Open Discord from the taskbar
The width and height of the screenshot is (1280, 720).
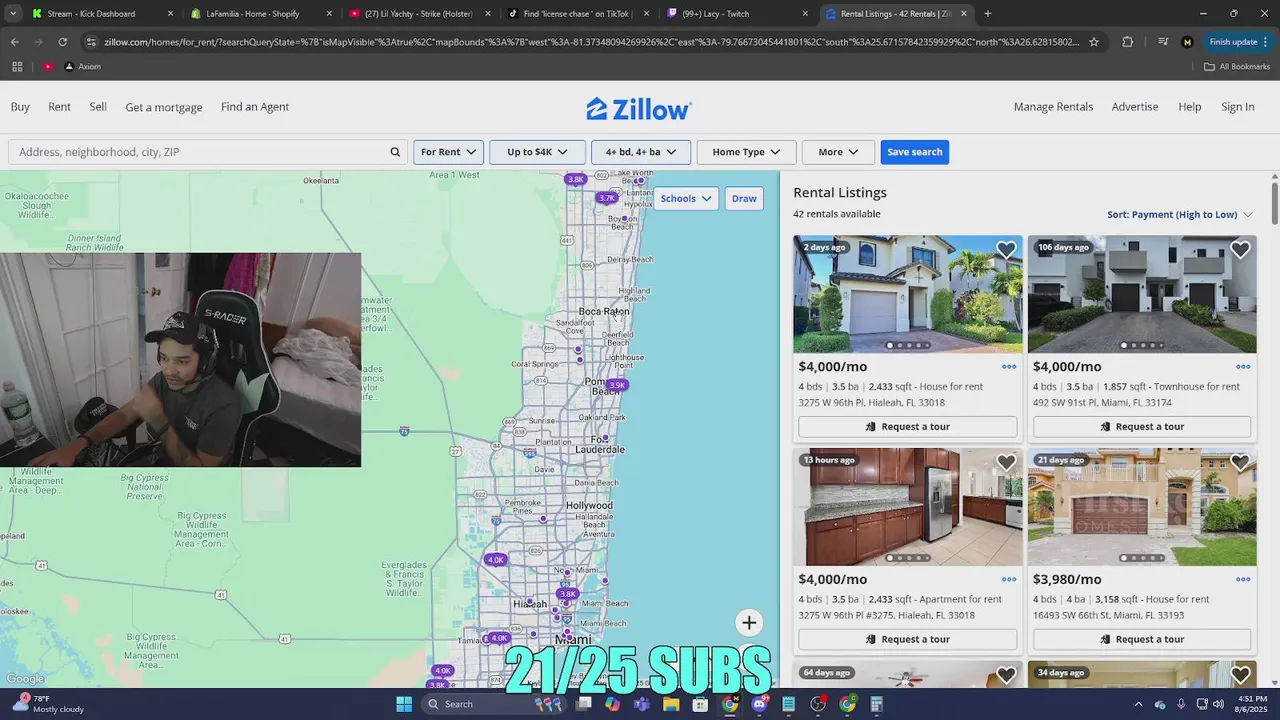click(759, 704)
